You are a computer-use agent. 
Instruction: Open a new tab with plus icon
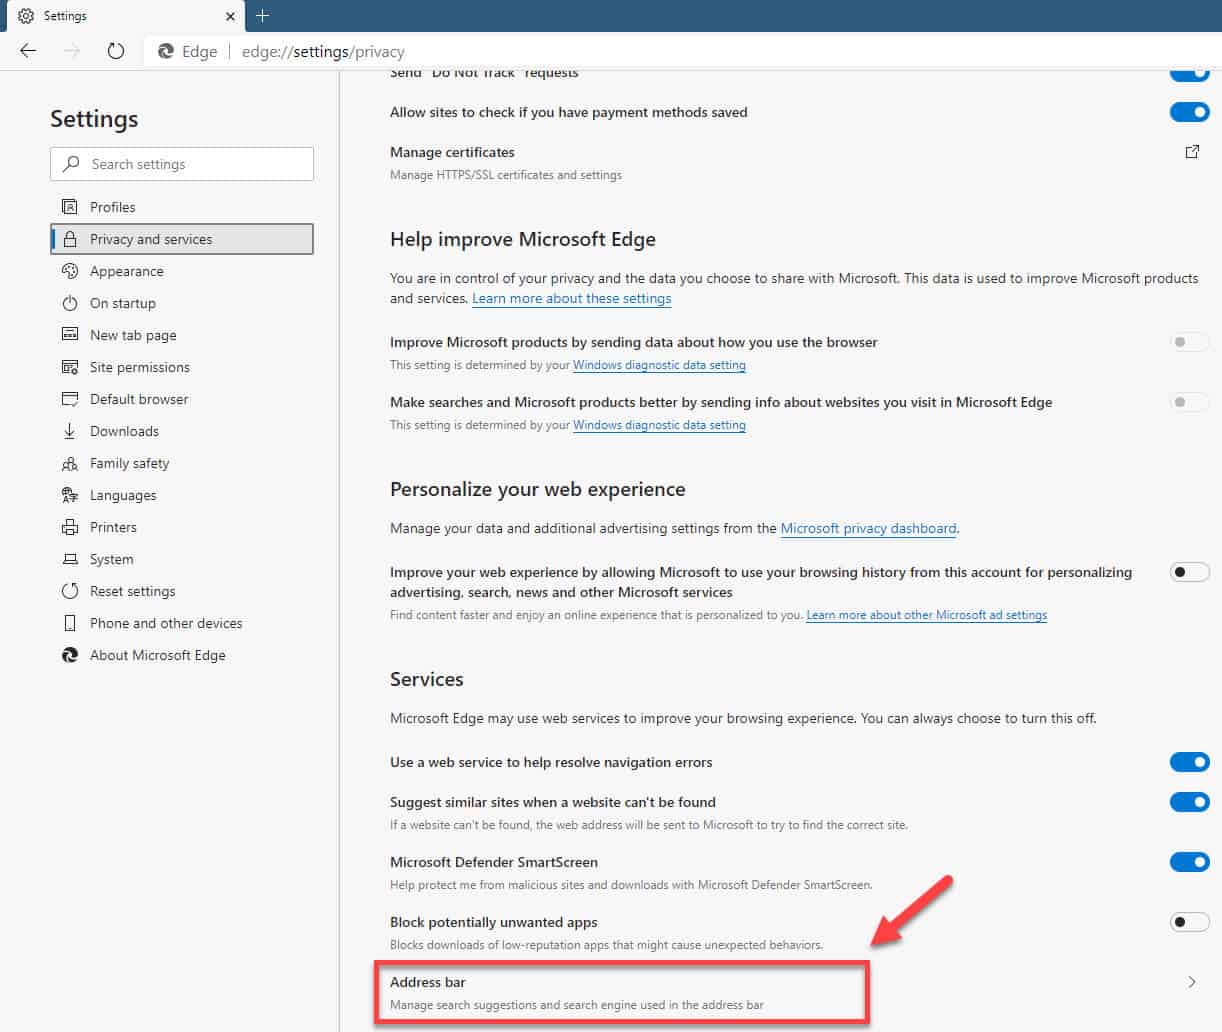263,15
